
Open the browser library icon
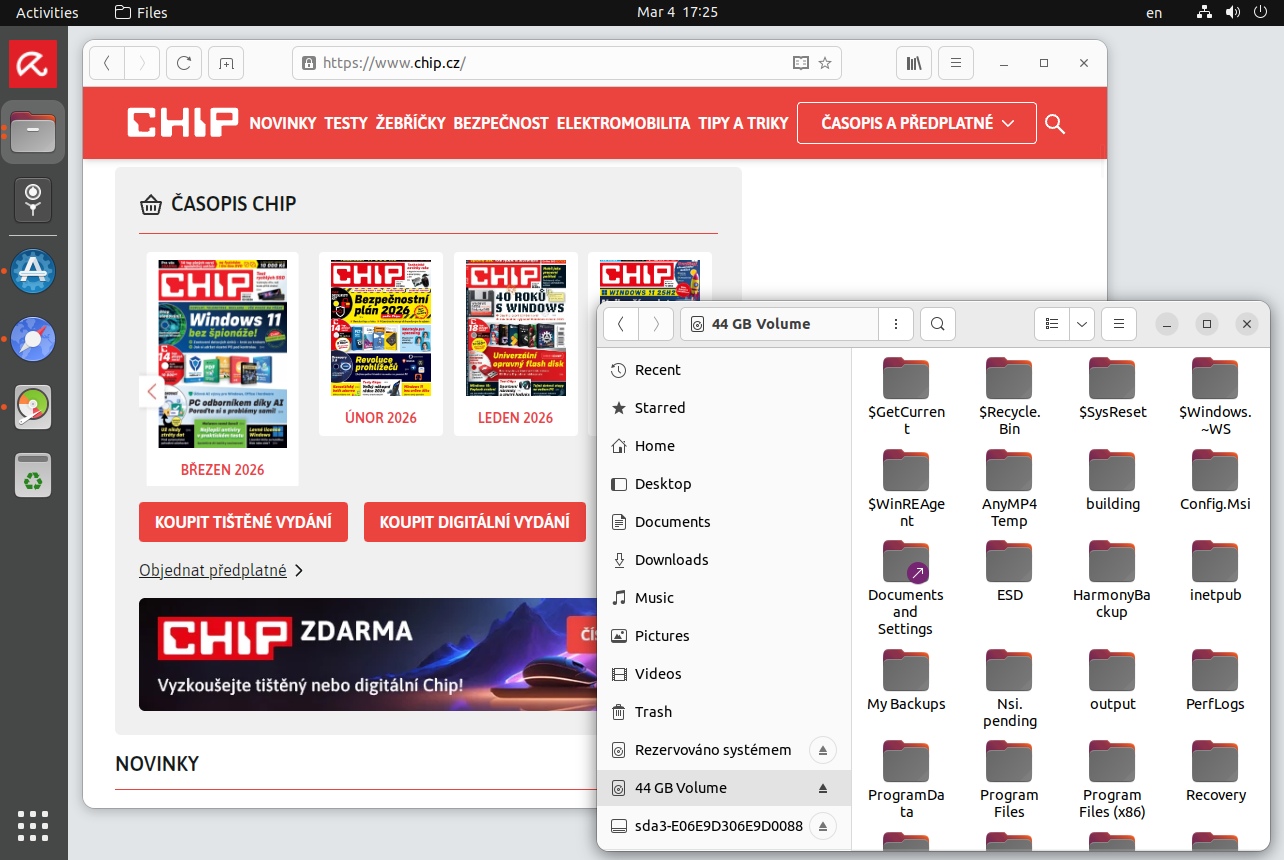click(x=914, y=63)
